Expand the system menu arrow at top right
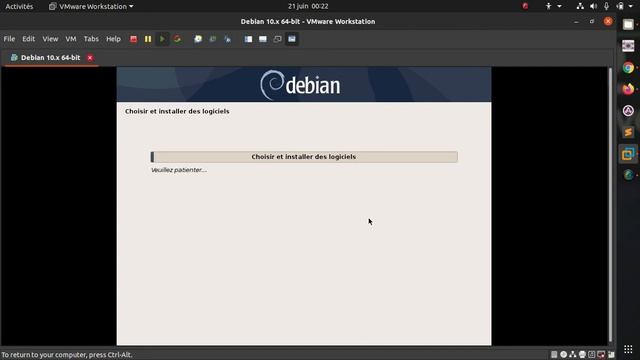The image size is (640, 360). pyautogui.click(x=631, y=6)
